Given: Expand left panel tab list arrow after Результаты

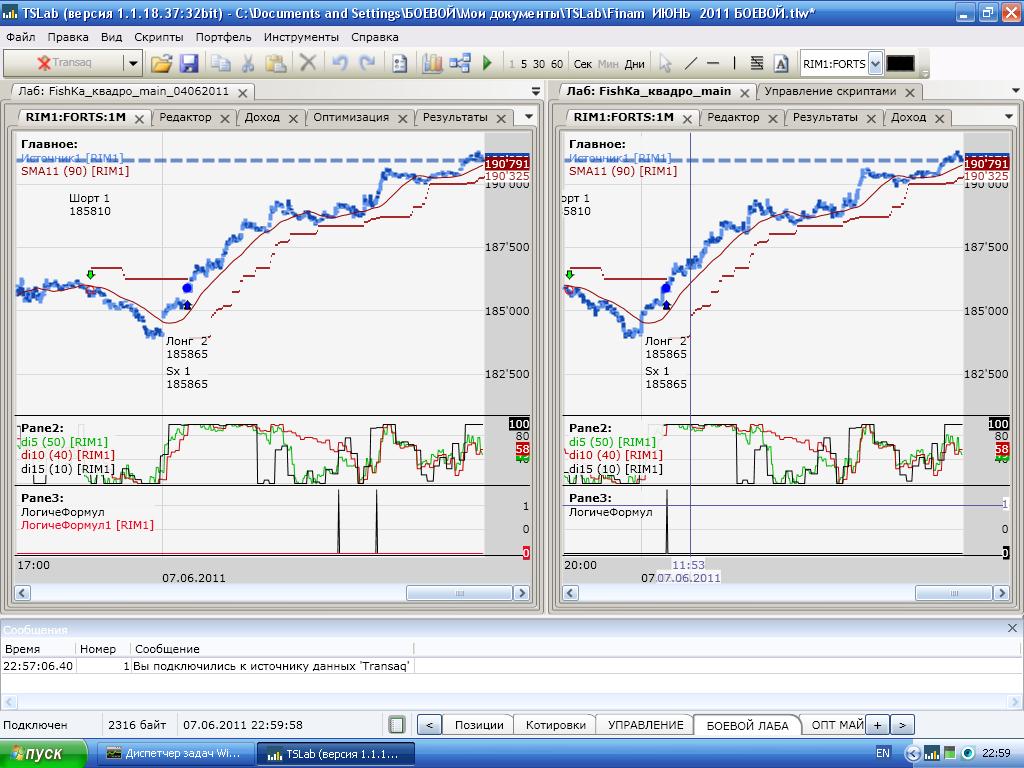Looking at the screenshot, I should point(529,117).
